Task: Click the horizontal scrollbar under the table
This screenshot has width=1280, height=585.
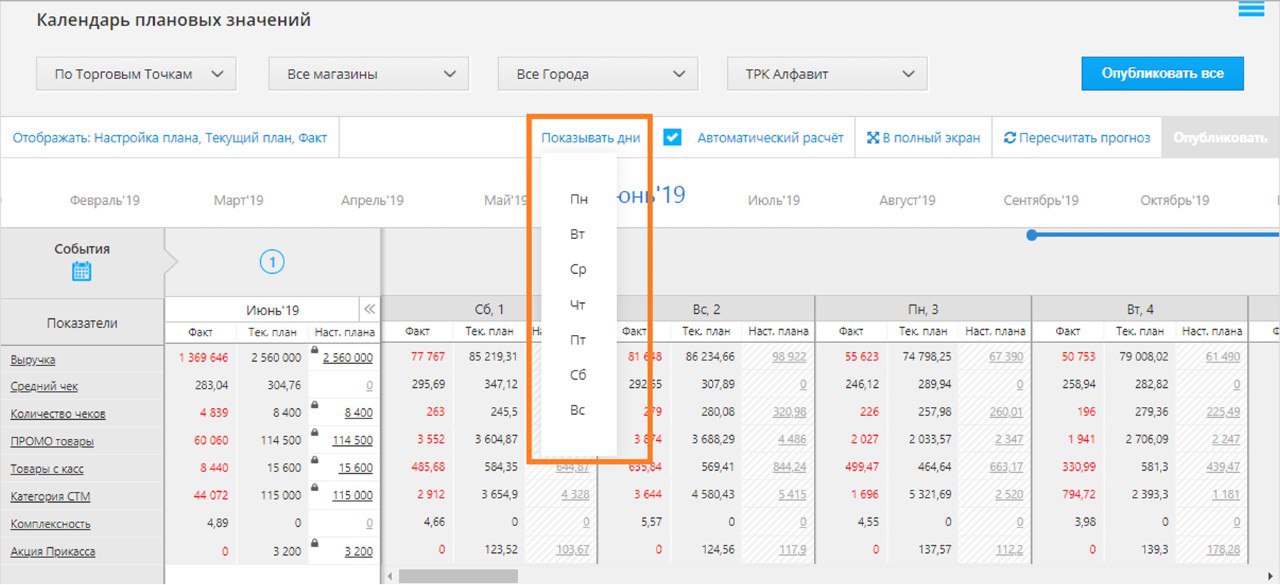Action: (x=458, y=576)
